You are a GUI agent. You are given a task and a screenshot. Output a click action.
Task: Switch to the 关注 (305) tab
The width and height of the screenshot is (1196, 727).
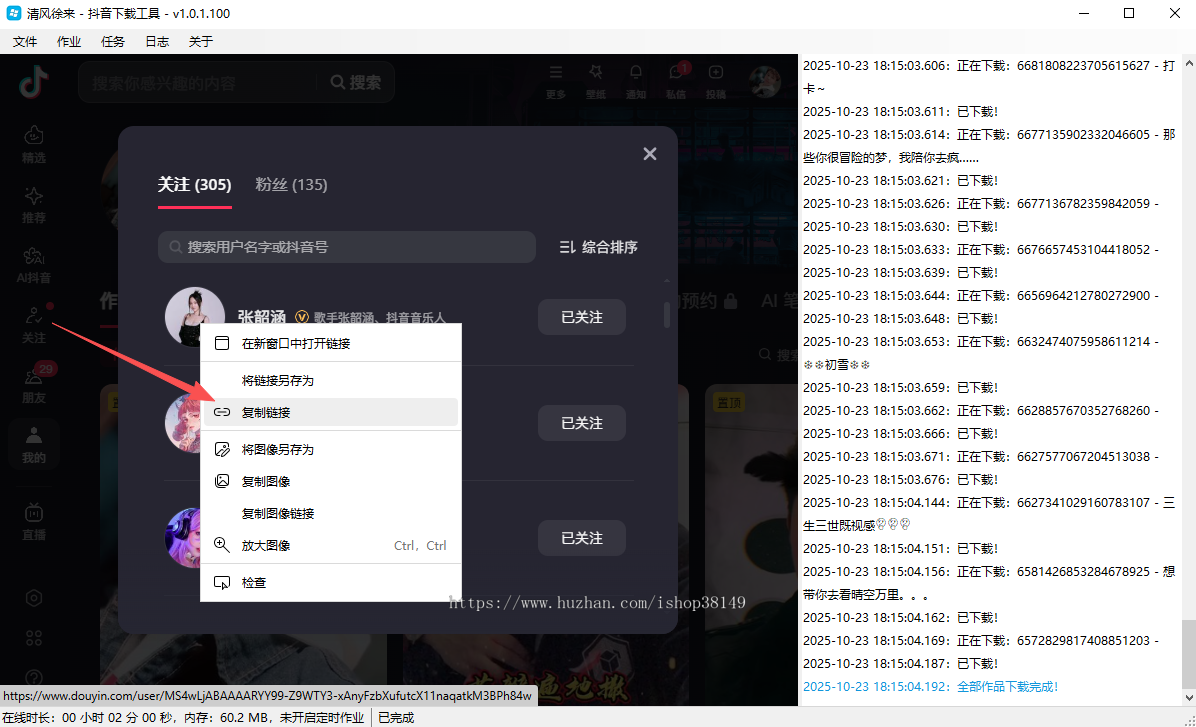point(195,185)
